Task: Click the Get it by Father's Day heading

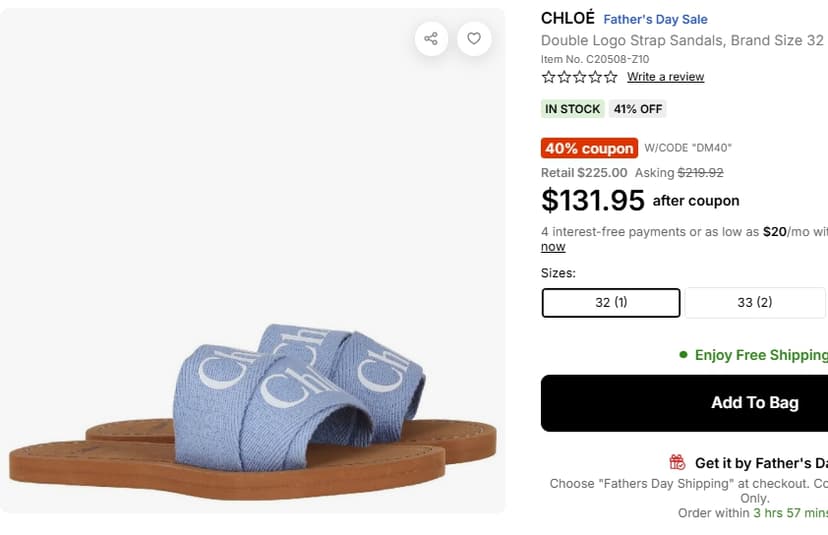Action: [x=761, y=463]
